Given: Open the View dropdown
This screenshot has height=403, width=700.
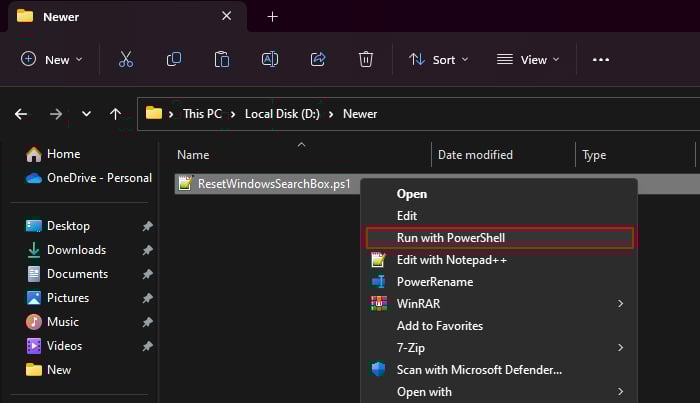Looking at the screenshot, I should click(528, 59).
